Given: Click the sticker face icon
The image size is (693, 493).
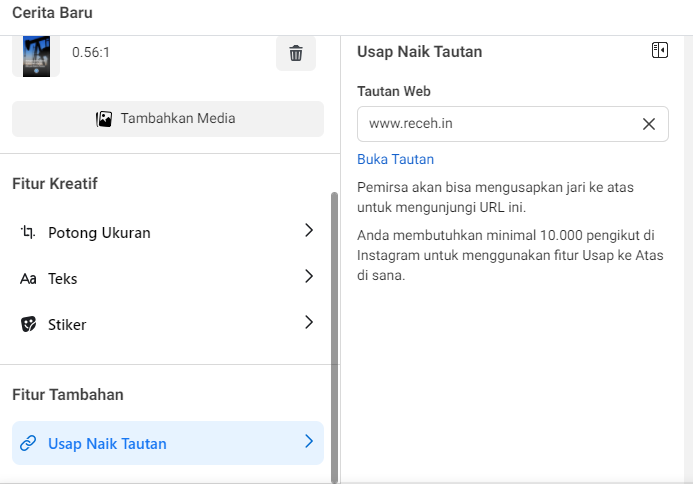Looking at the screenshot, I should tap(28, 325).
